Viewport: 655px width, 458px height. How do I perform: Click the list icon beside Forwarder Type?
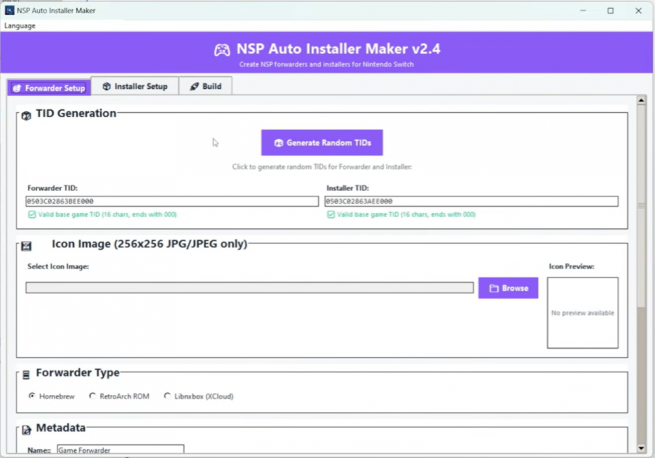[26, 375]
